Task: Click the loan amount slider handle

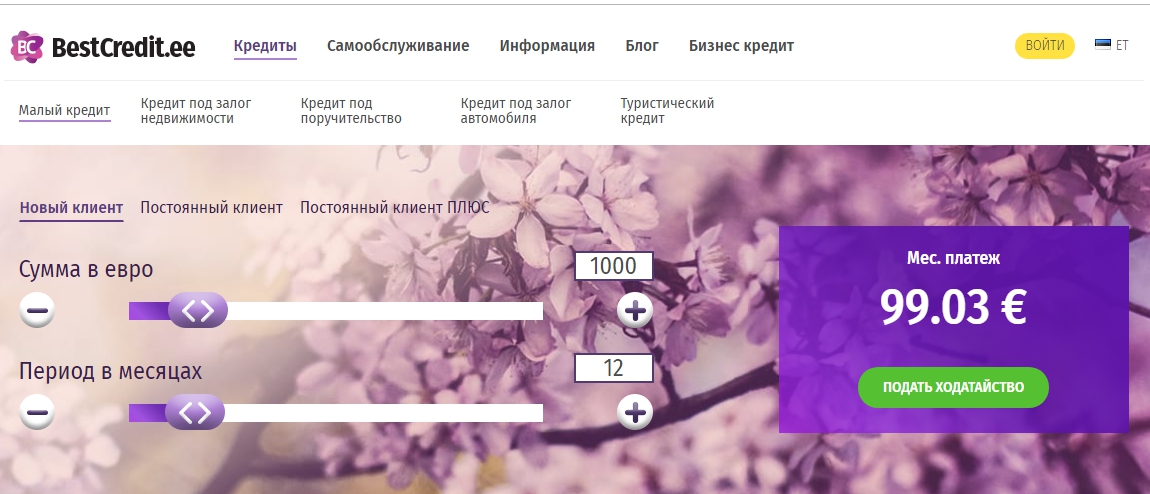Action: (x=198, y=311)
